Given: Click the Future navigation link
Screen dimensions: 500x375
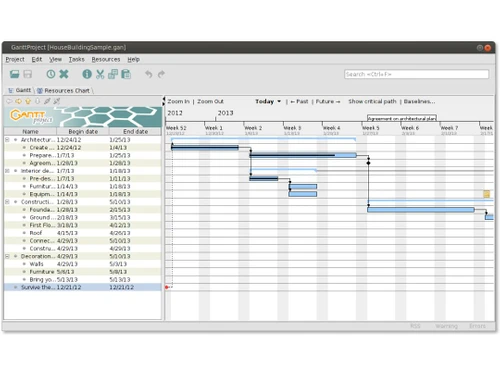Looking at the screenshot, I should pyautogui.click(x=328, y=101).
